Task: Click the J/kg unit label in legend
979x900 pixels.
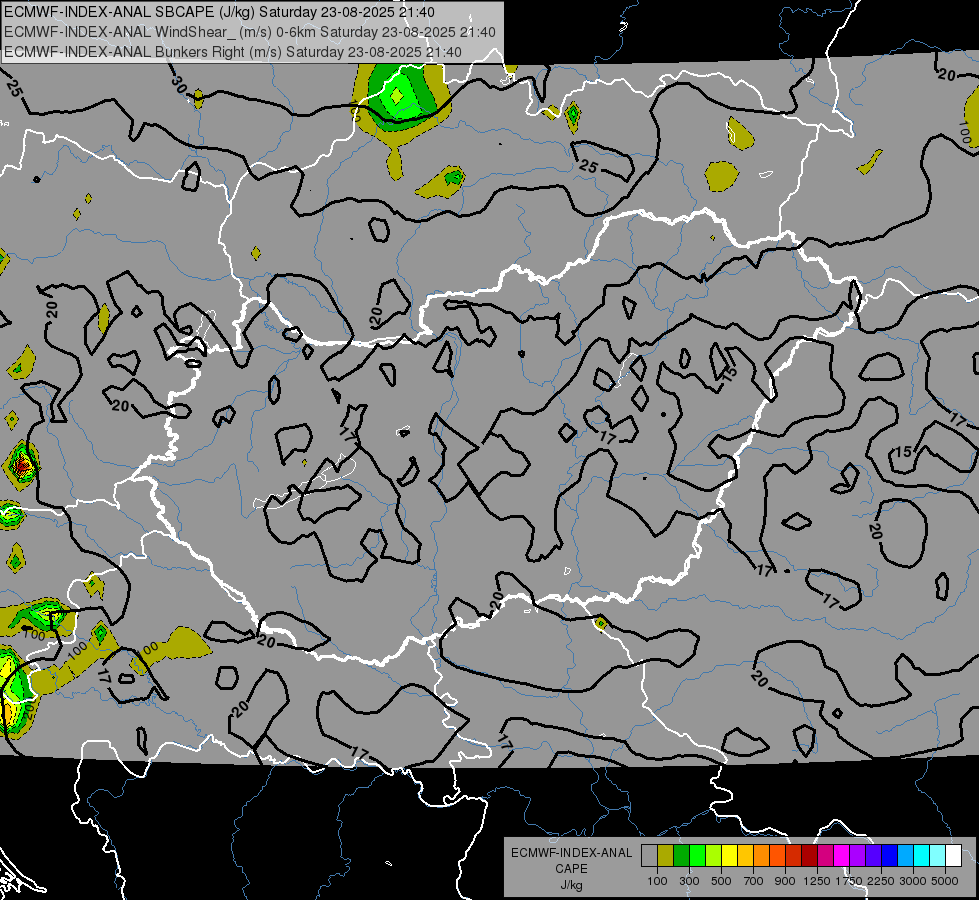Action: click(571, 885)
